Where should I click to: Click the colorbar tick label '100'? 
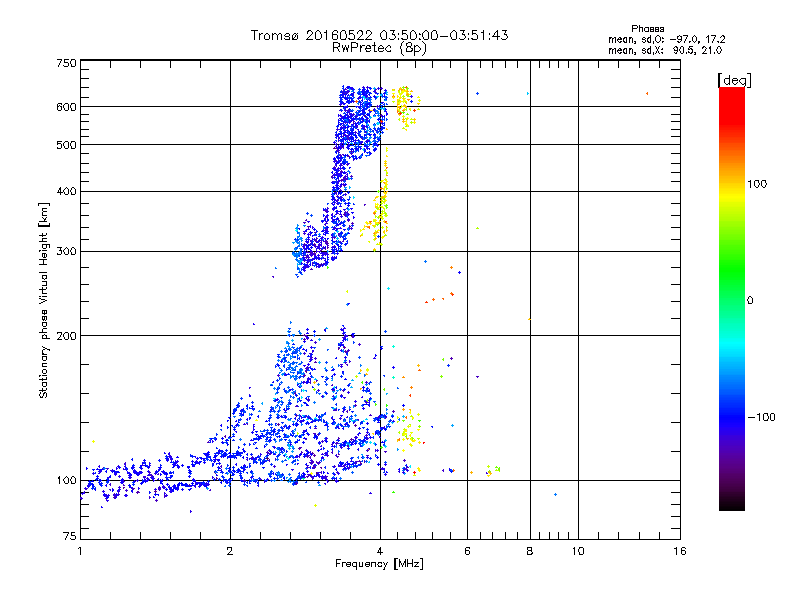coord(757,184)
